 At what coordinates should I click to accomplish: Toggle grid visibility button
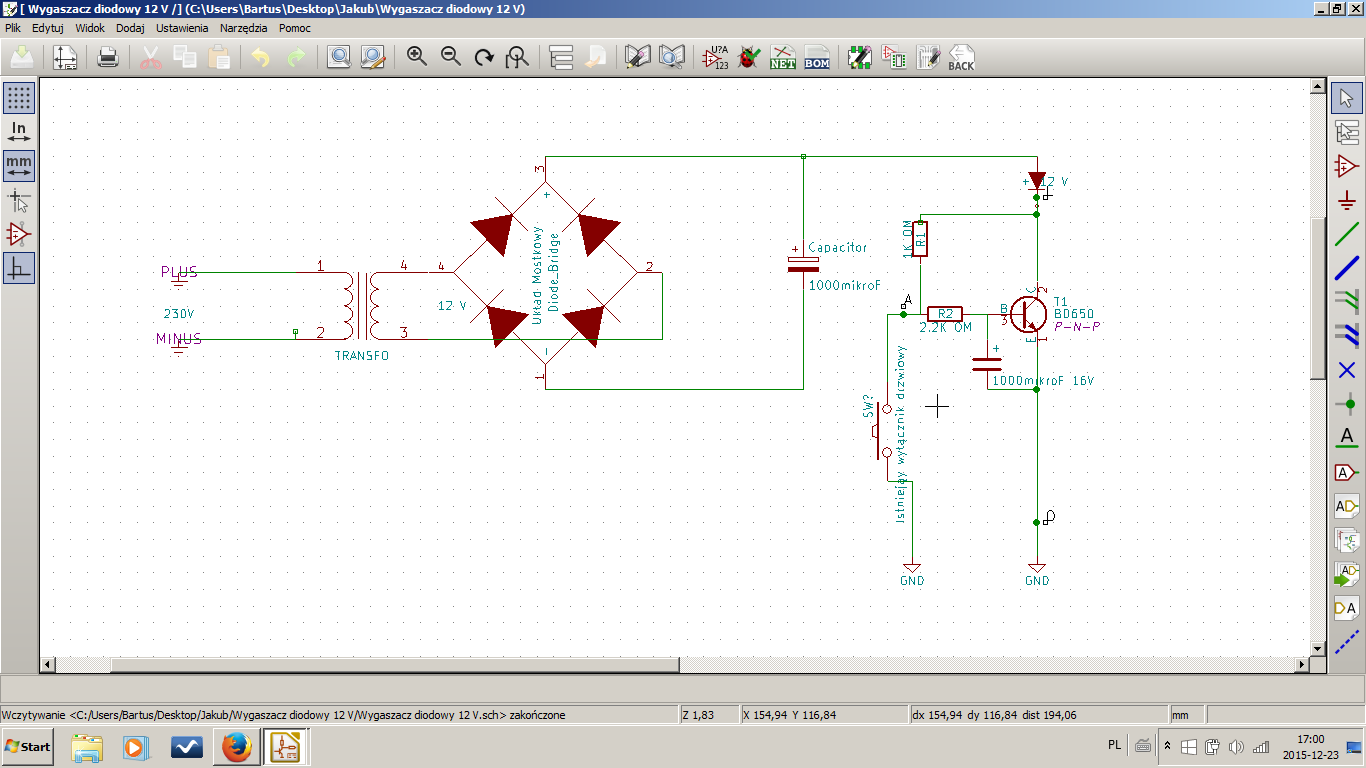tap(19, 98)
